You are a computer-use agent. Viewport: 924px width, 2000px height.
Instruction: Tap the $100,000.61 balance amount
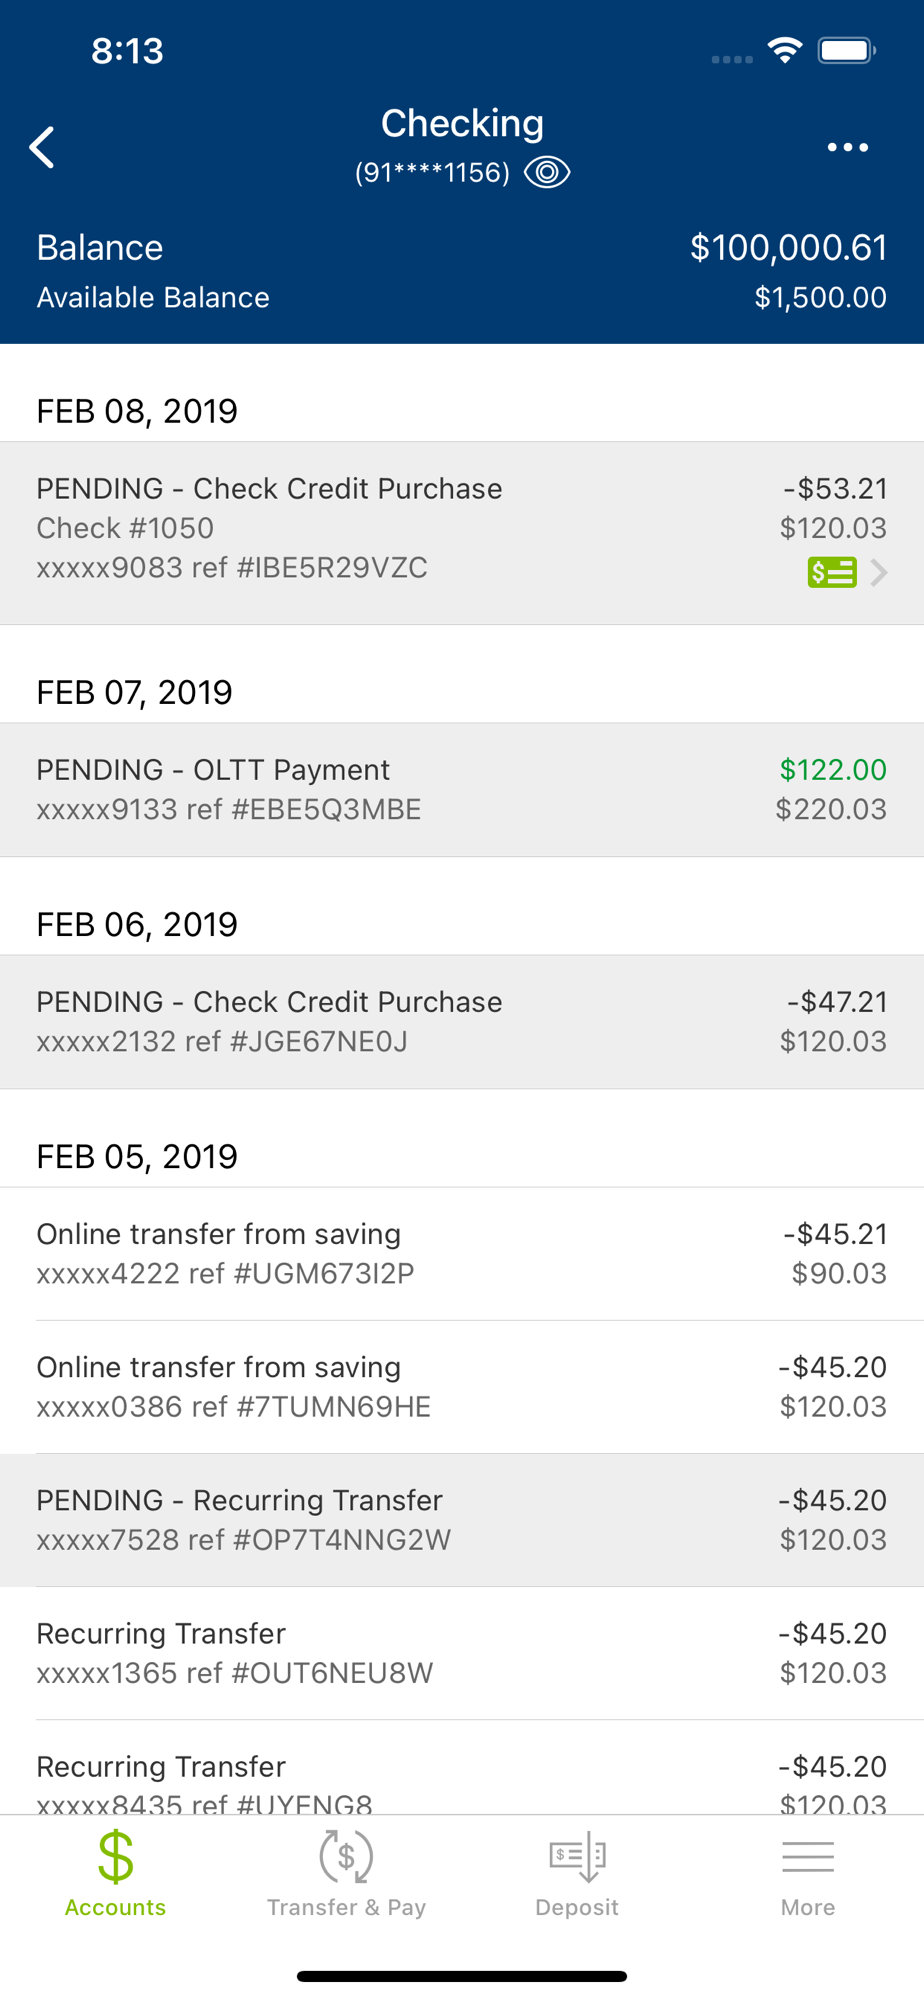click(788, 247)
